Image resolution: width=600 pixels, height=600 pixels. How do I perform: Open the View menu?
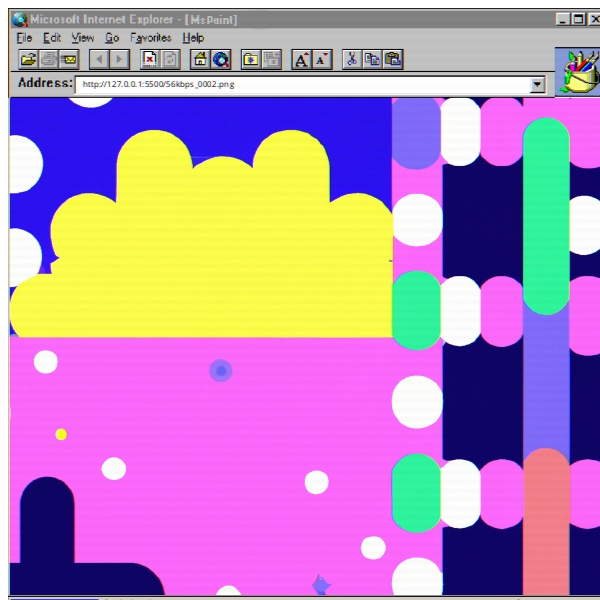point(83,38)
